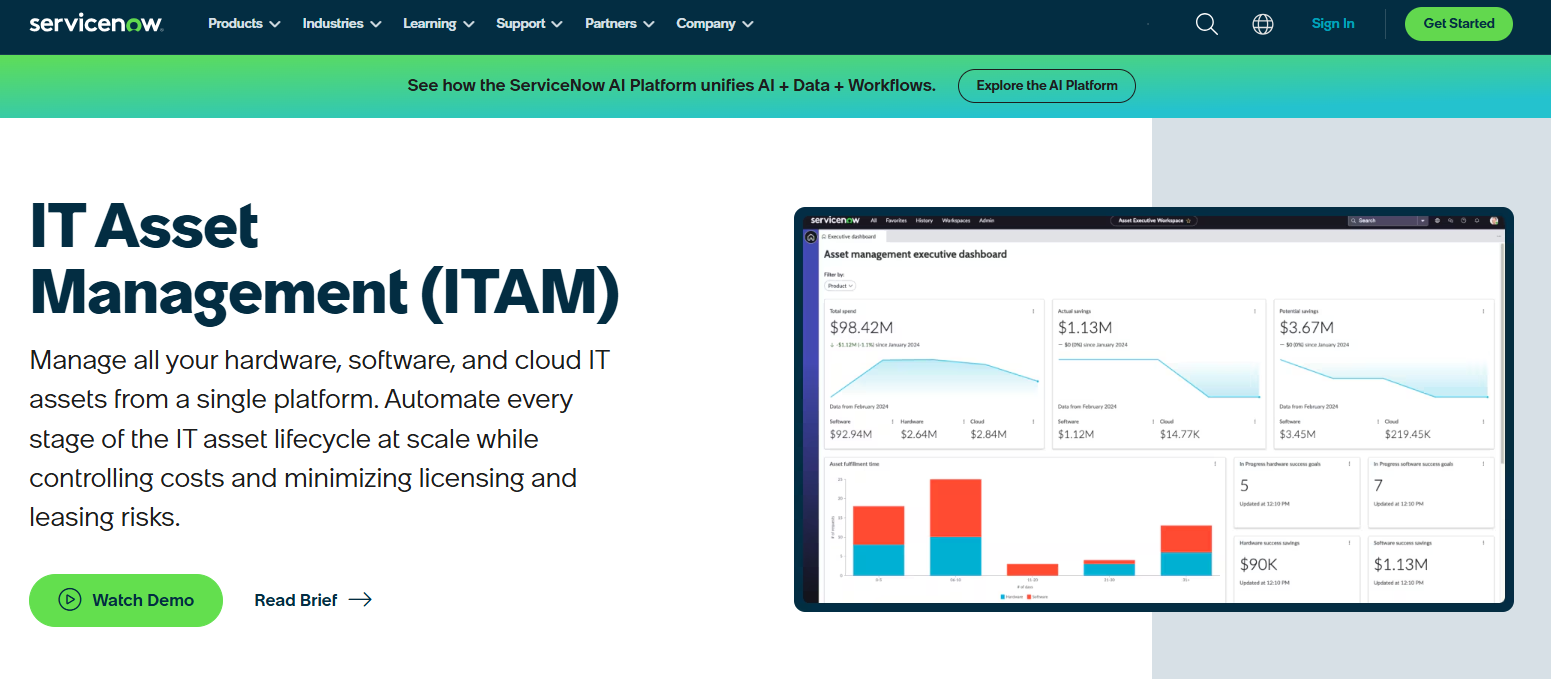
Task: Click All in dashboard navigation
Action: (874, 220)
